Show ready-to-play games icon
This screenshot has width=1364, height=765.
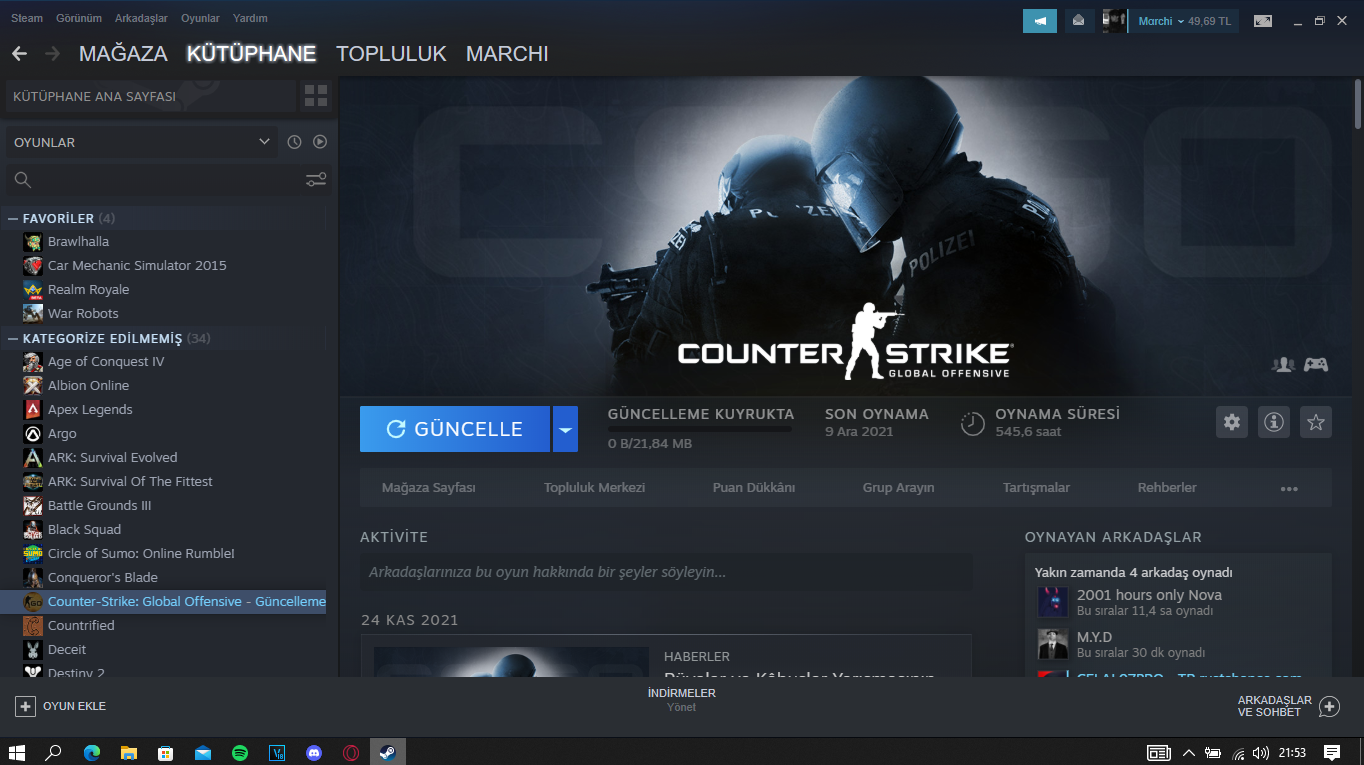[320, 142]
